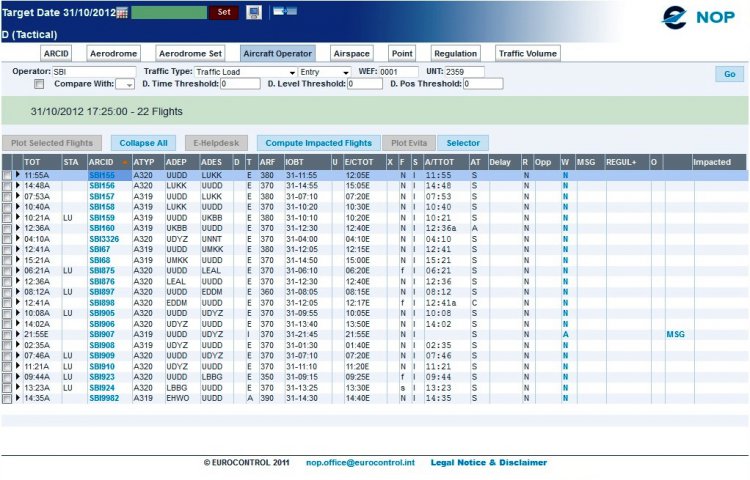The width and height of the screenshot is (750, 480).
Task: Click the D. Time Threshold field
Action: [x=240, y=84]
